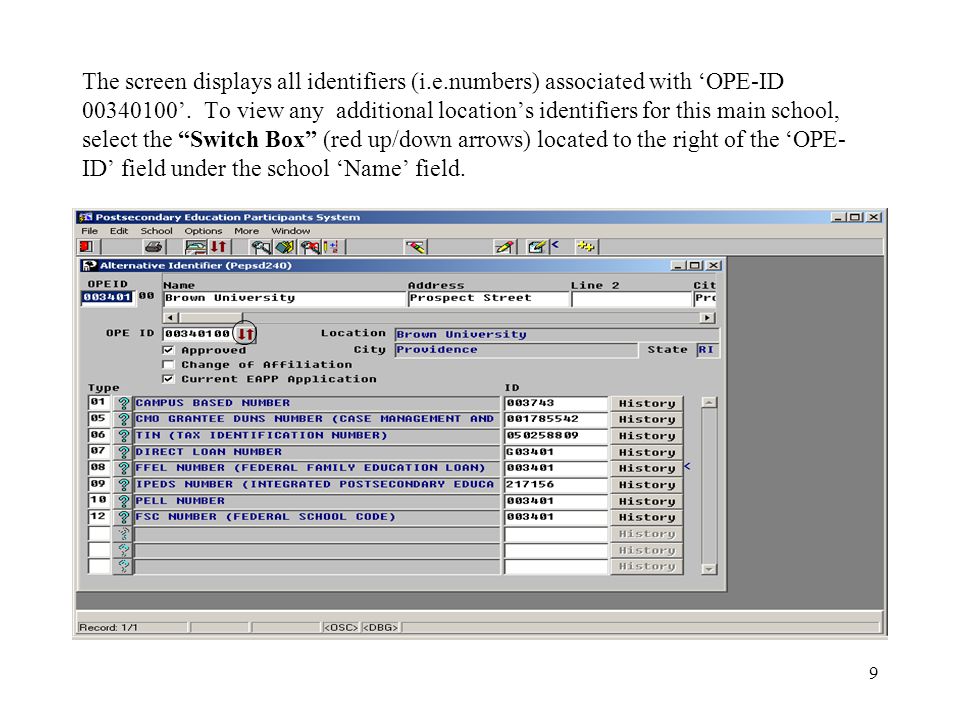Image resolution: width=960 pixels, height=720 pixels.
Task: Open History for Direct Loan Number
Action: [x=647, y=452]
